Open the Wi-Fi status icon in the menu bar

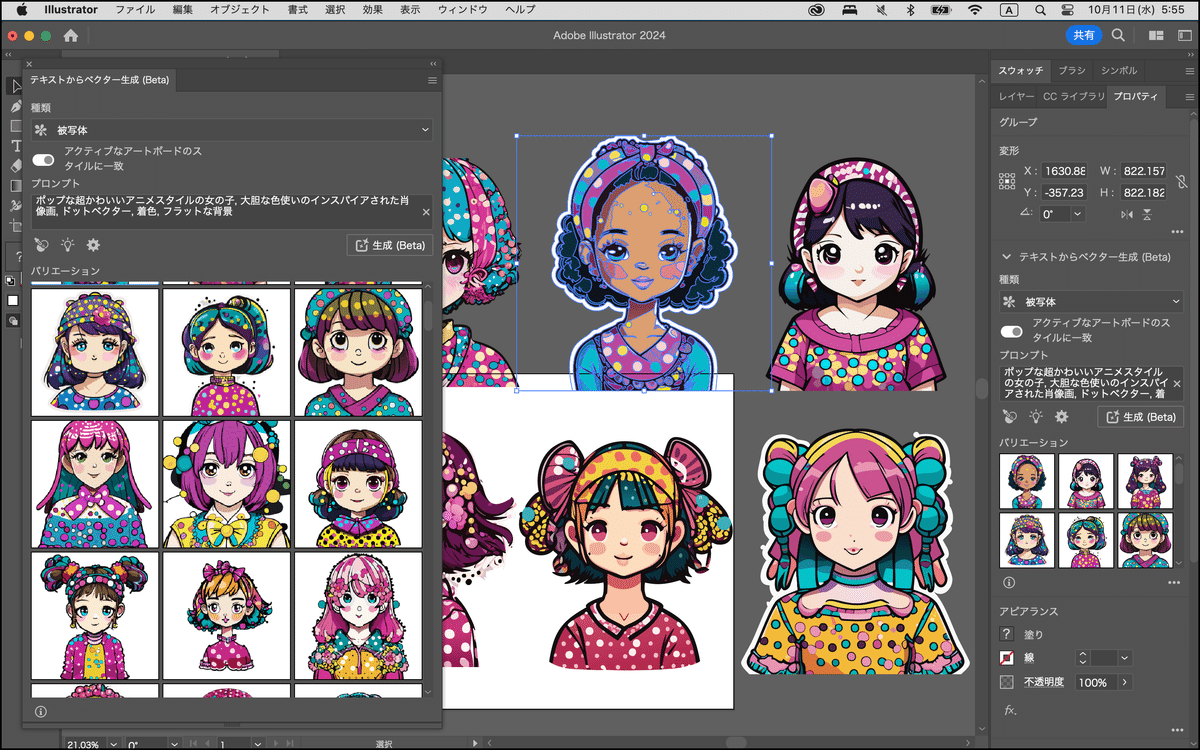pyautogui.click(x=974, y=10)
